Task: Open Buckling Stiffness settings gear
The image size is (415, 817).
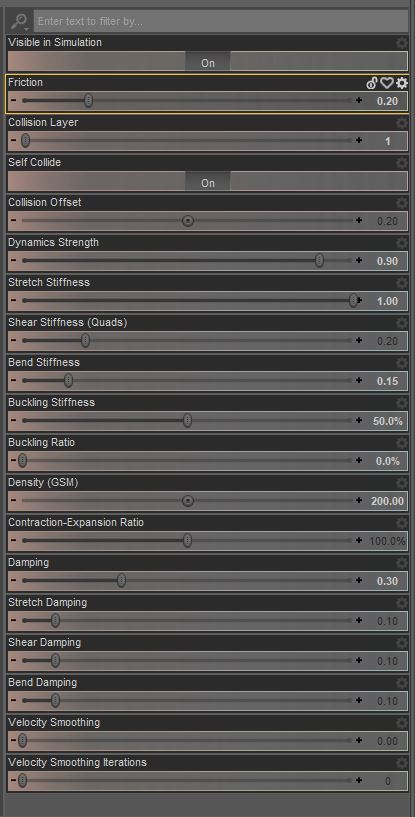Action: tap(401, 403)
